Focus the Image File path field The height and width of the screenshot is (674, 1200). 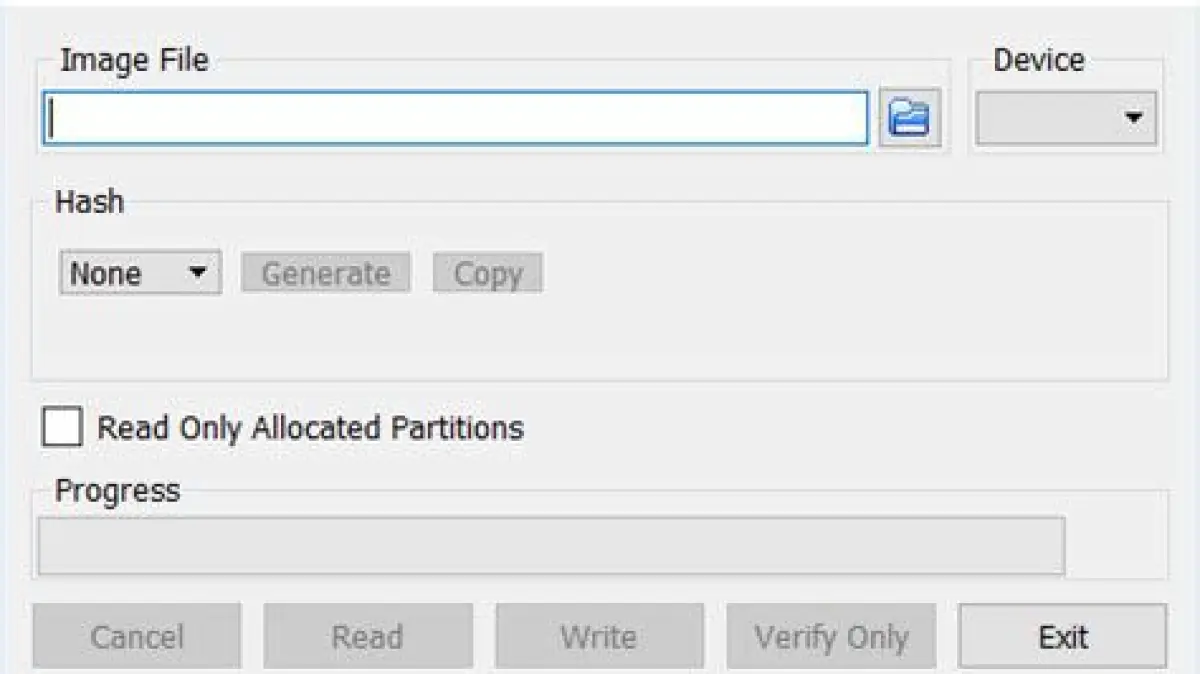pos(456,119)
